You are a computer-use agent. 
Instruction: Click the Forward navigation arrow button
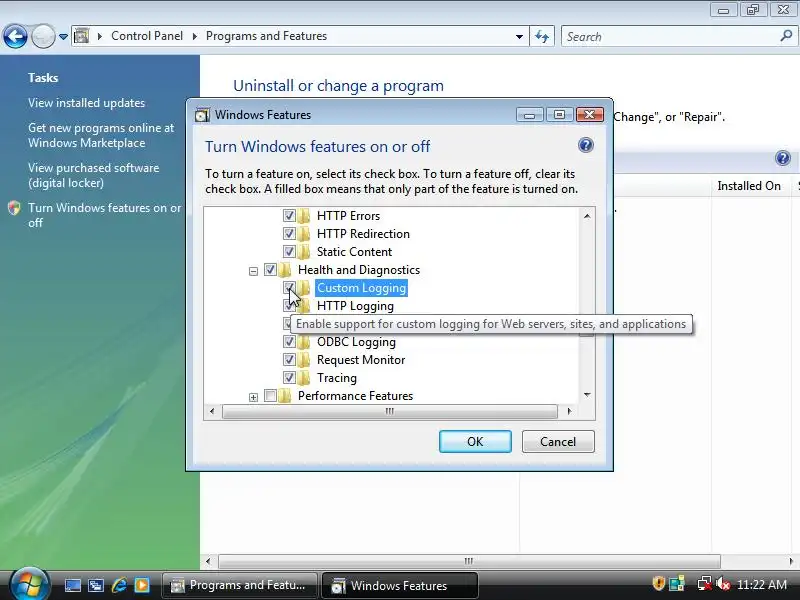pyautogui.click(x=43, y=36)
